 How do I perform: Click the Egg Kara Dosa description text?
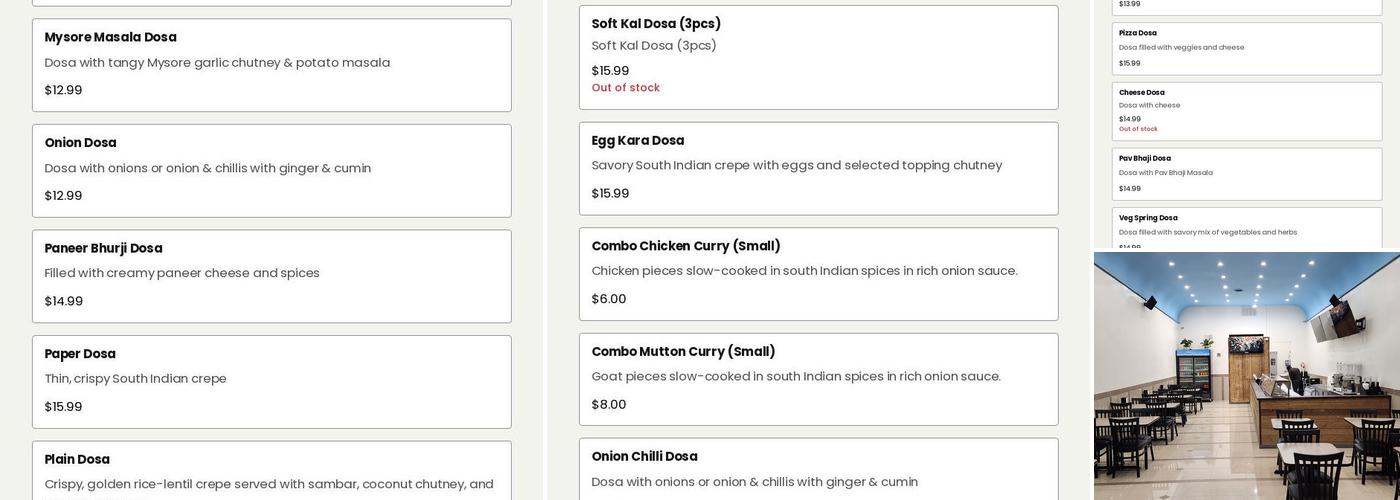(796, 165)
